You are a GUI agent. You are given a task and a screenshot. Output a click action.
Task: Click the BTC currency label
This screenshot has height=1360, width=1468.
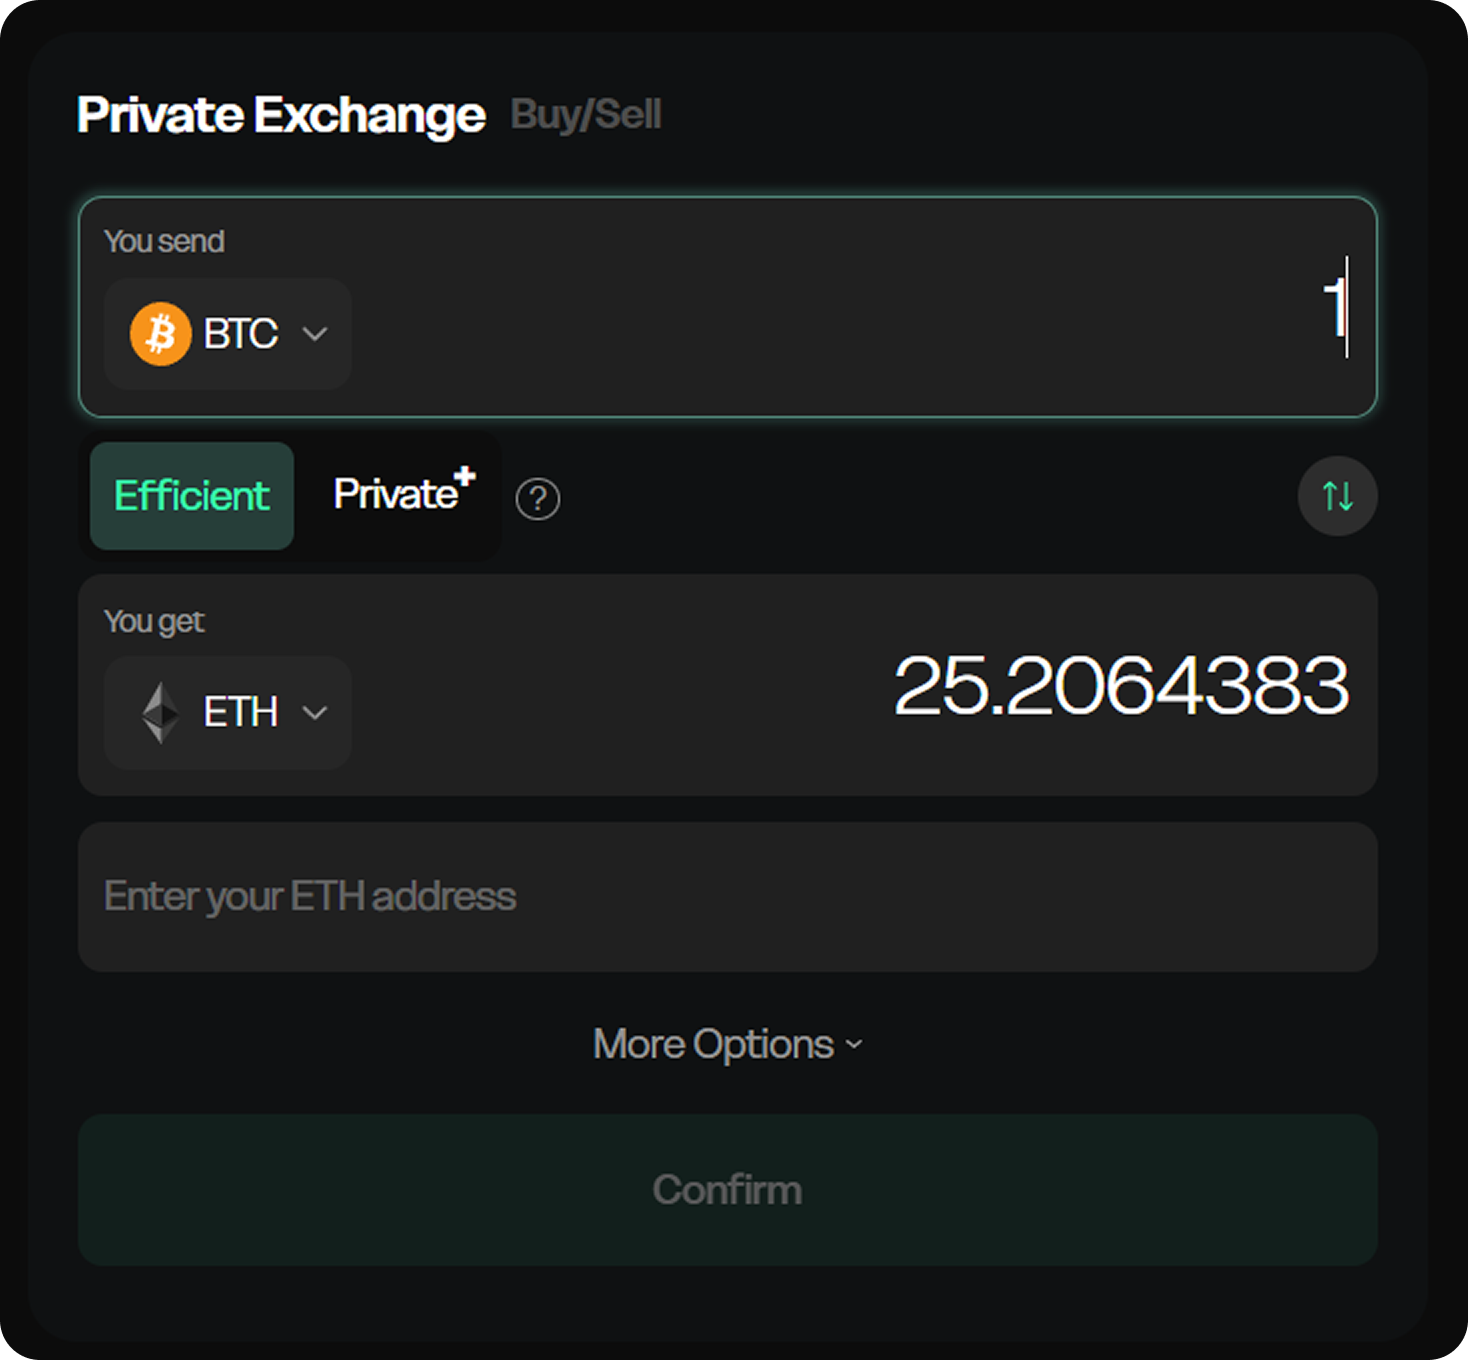coord(240,334)
